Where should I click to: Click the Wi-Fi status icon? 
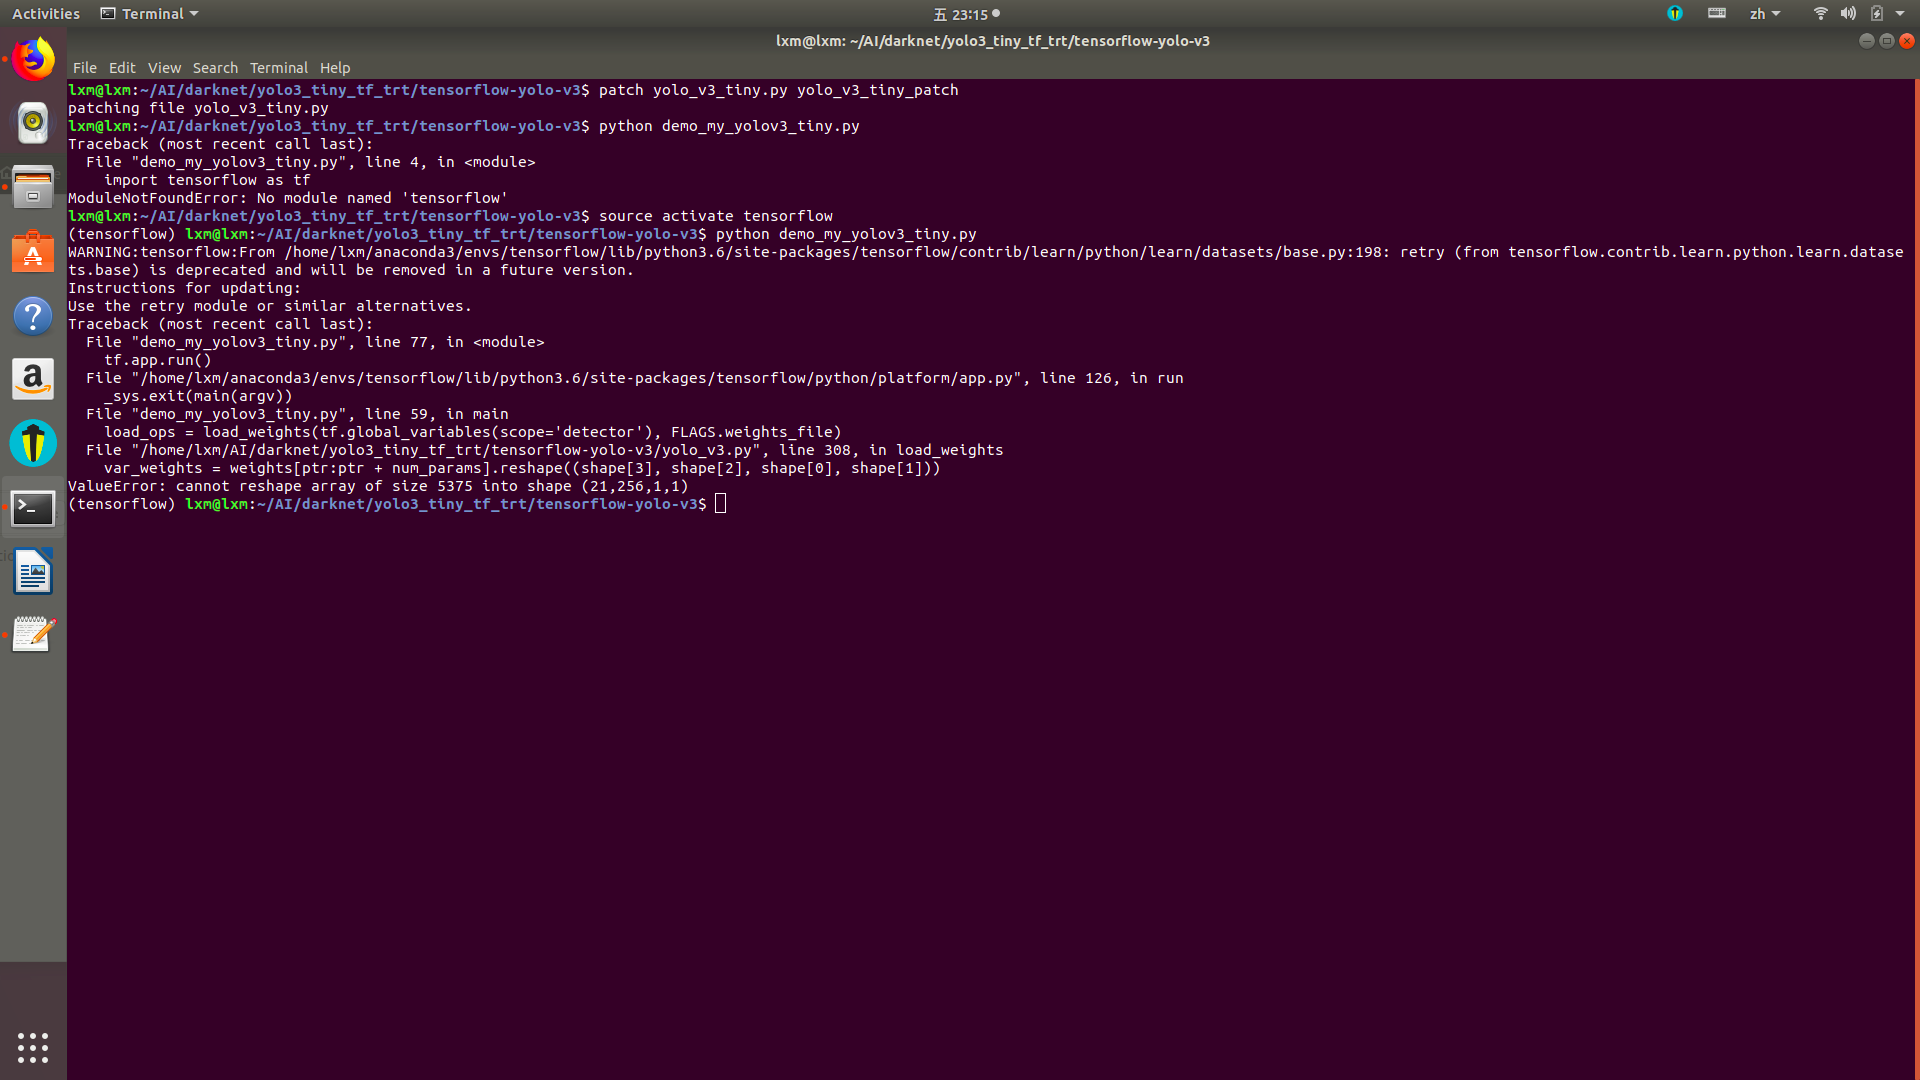click(1820, 14)
